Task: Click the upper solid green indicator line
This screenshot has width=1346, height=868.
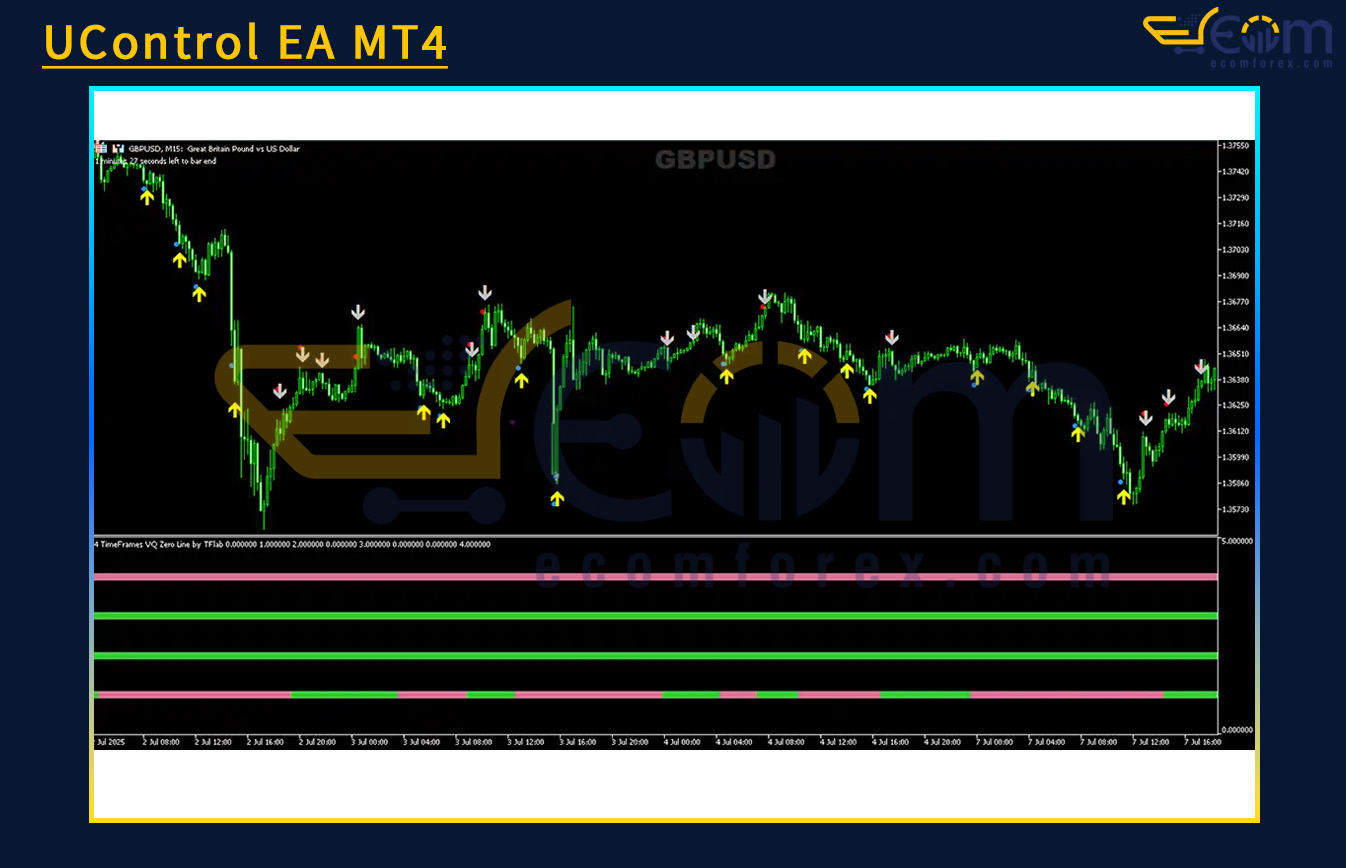Action: point(655,616)
